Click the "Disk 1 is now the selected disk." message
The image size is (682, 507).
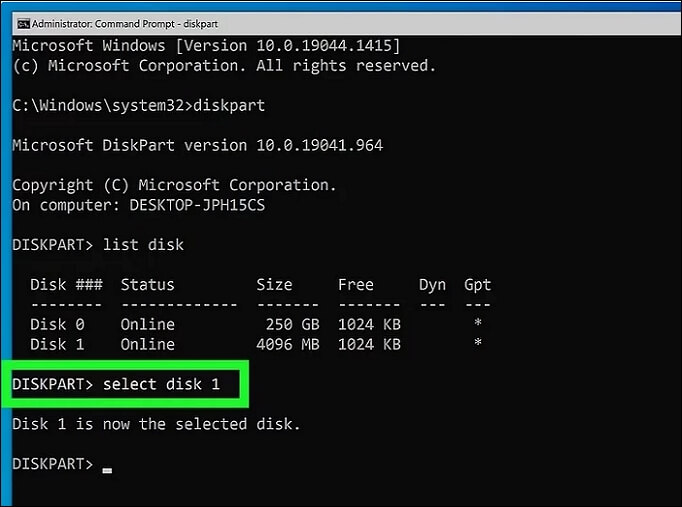pyautogui.click(x=156, y=425)
